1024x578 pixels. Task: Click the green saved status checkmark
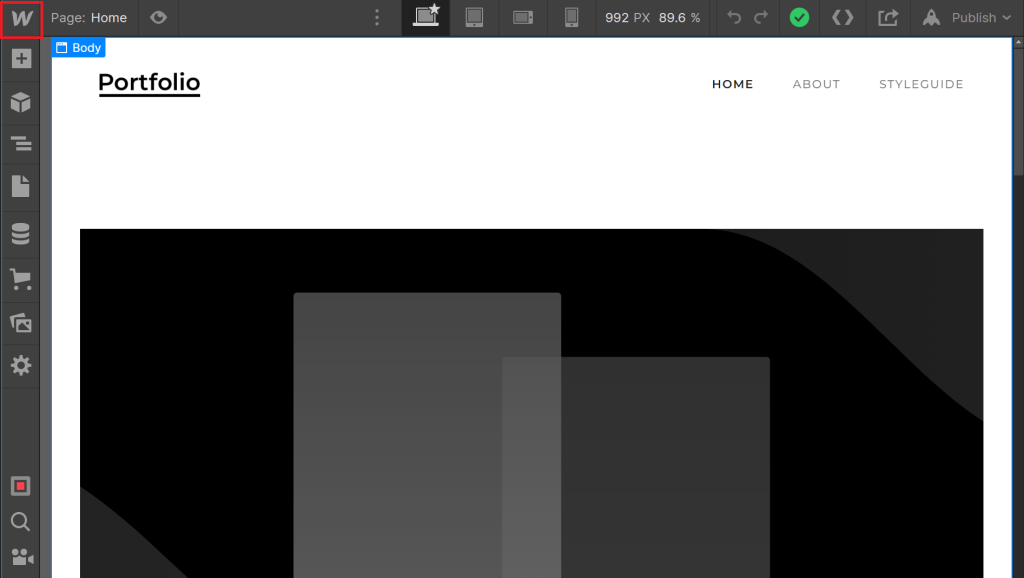pyautogui.click(x=799, y=18)
